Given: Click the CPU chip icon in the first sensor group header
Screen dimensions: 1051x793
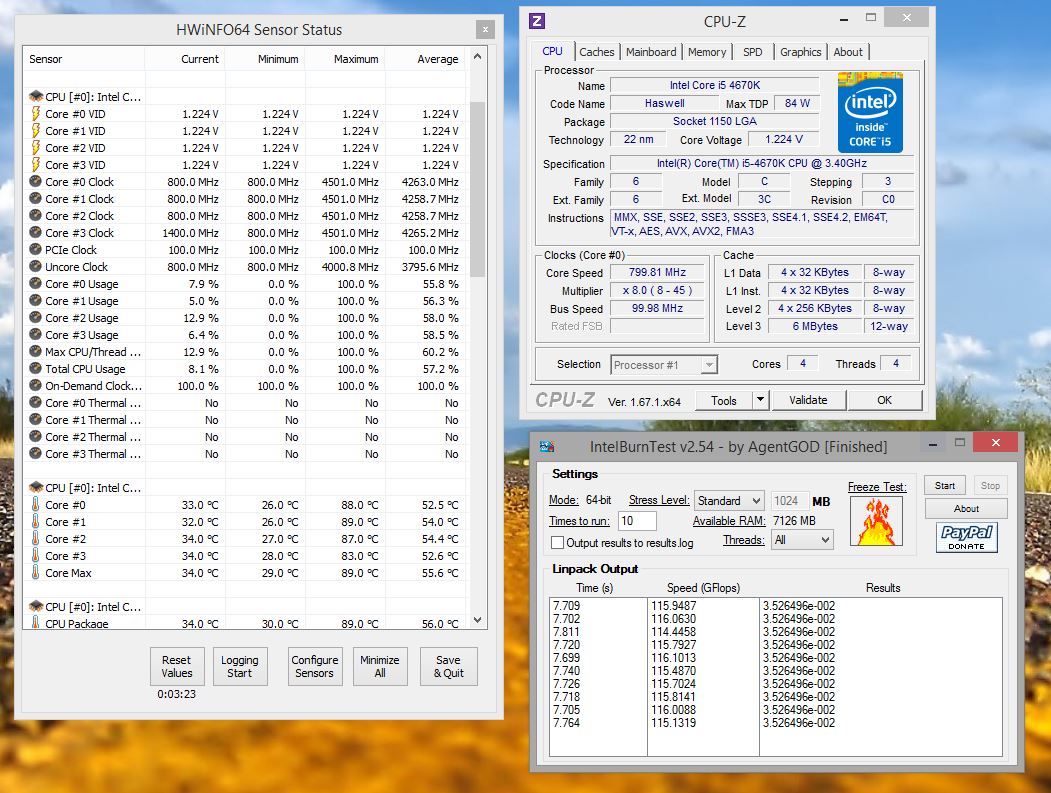Looking at the screenshot, I should (x=36, y=97).
